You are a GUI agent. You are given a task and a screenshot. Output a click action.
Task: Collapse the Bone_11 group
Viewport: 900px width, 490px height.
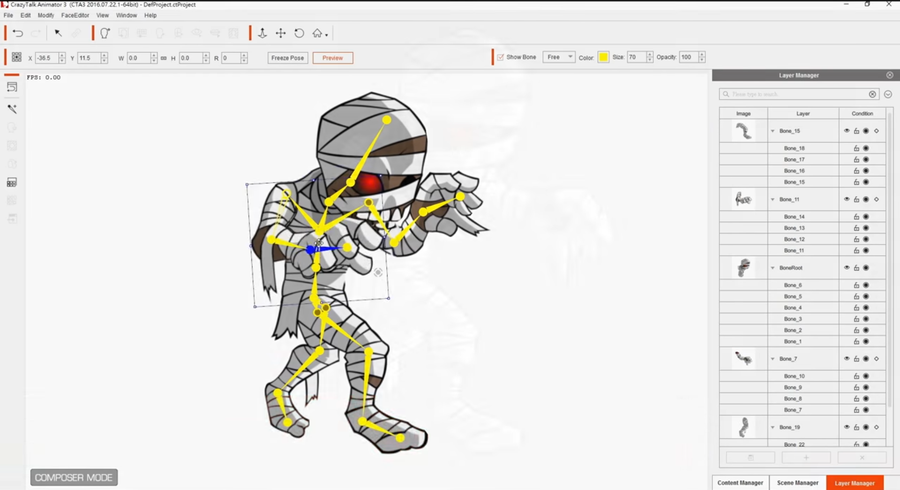(773, 199)
